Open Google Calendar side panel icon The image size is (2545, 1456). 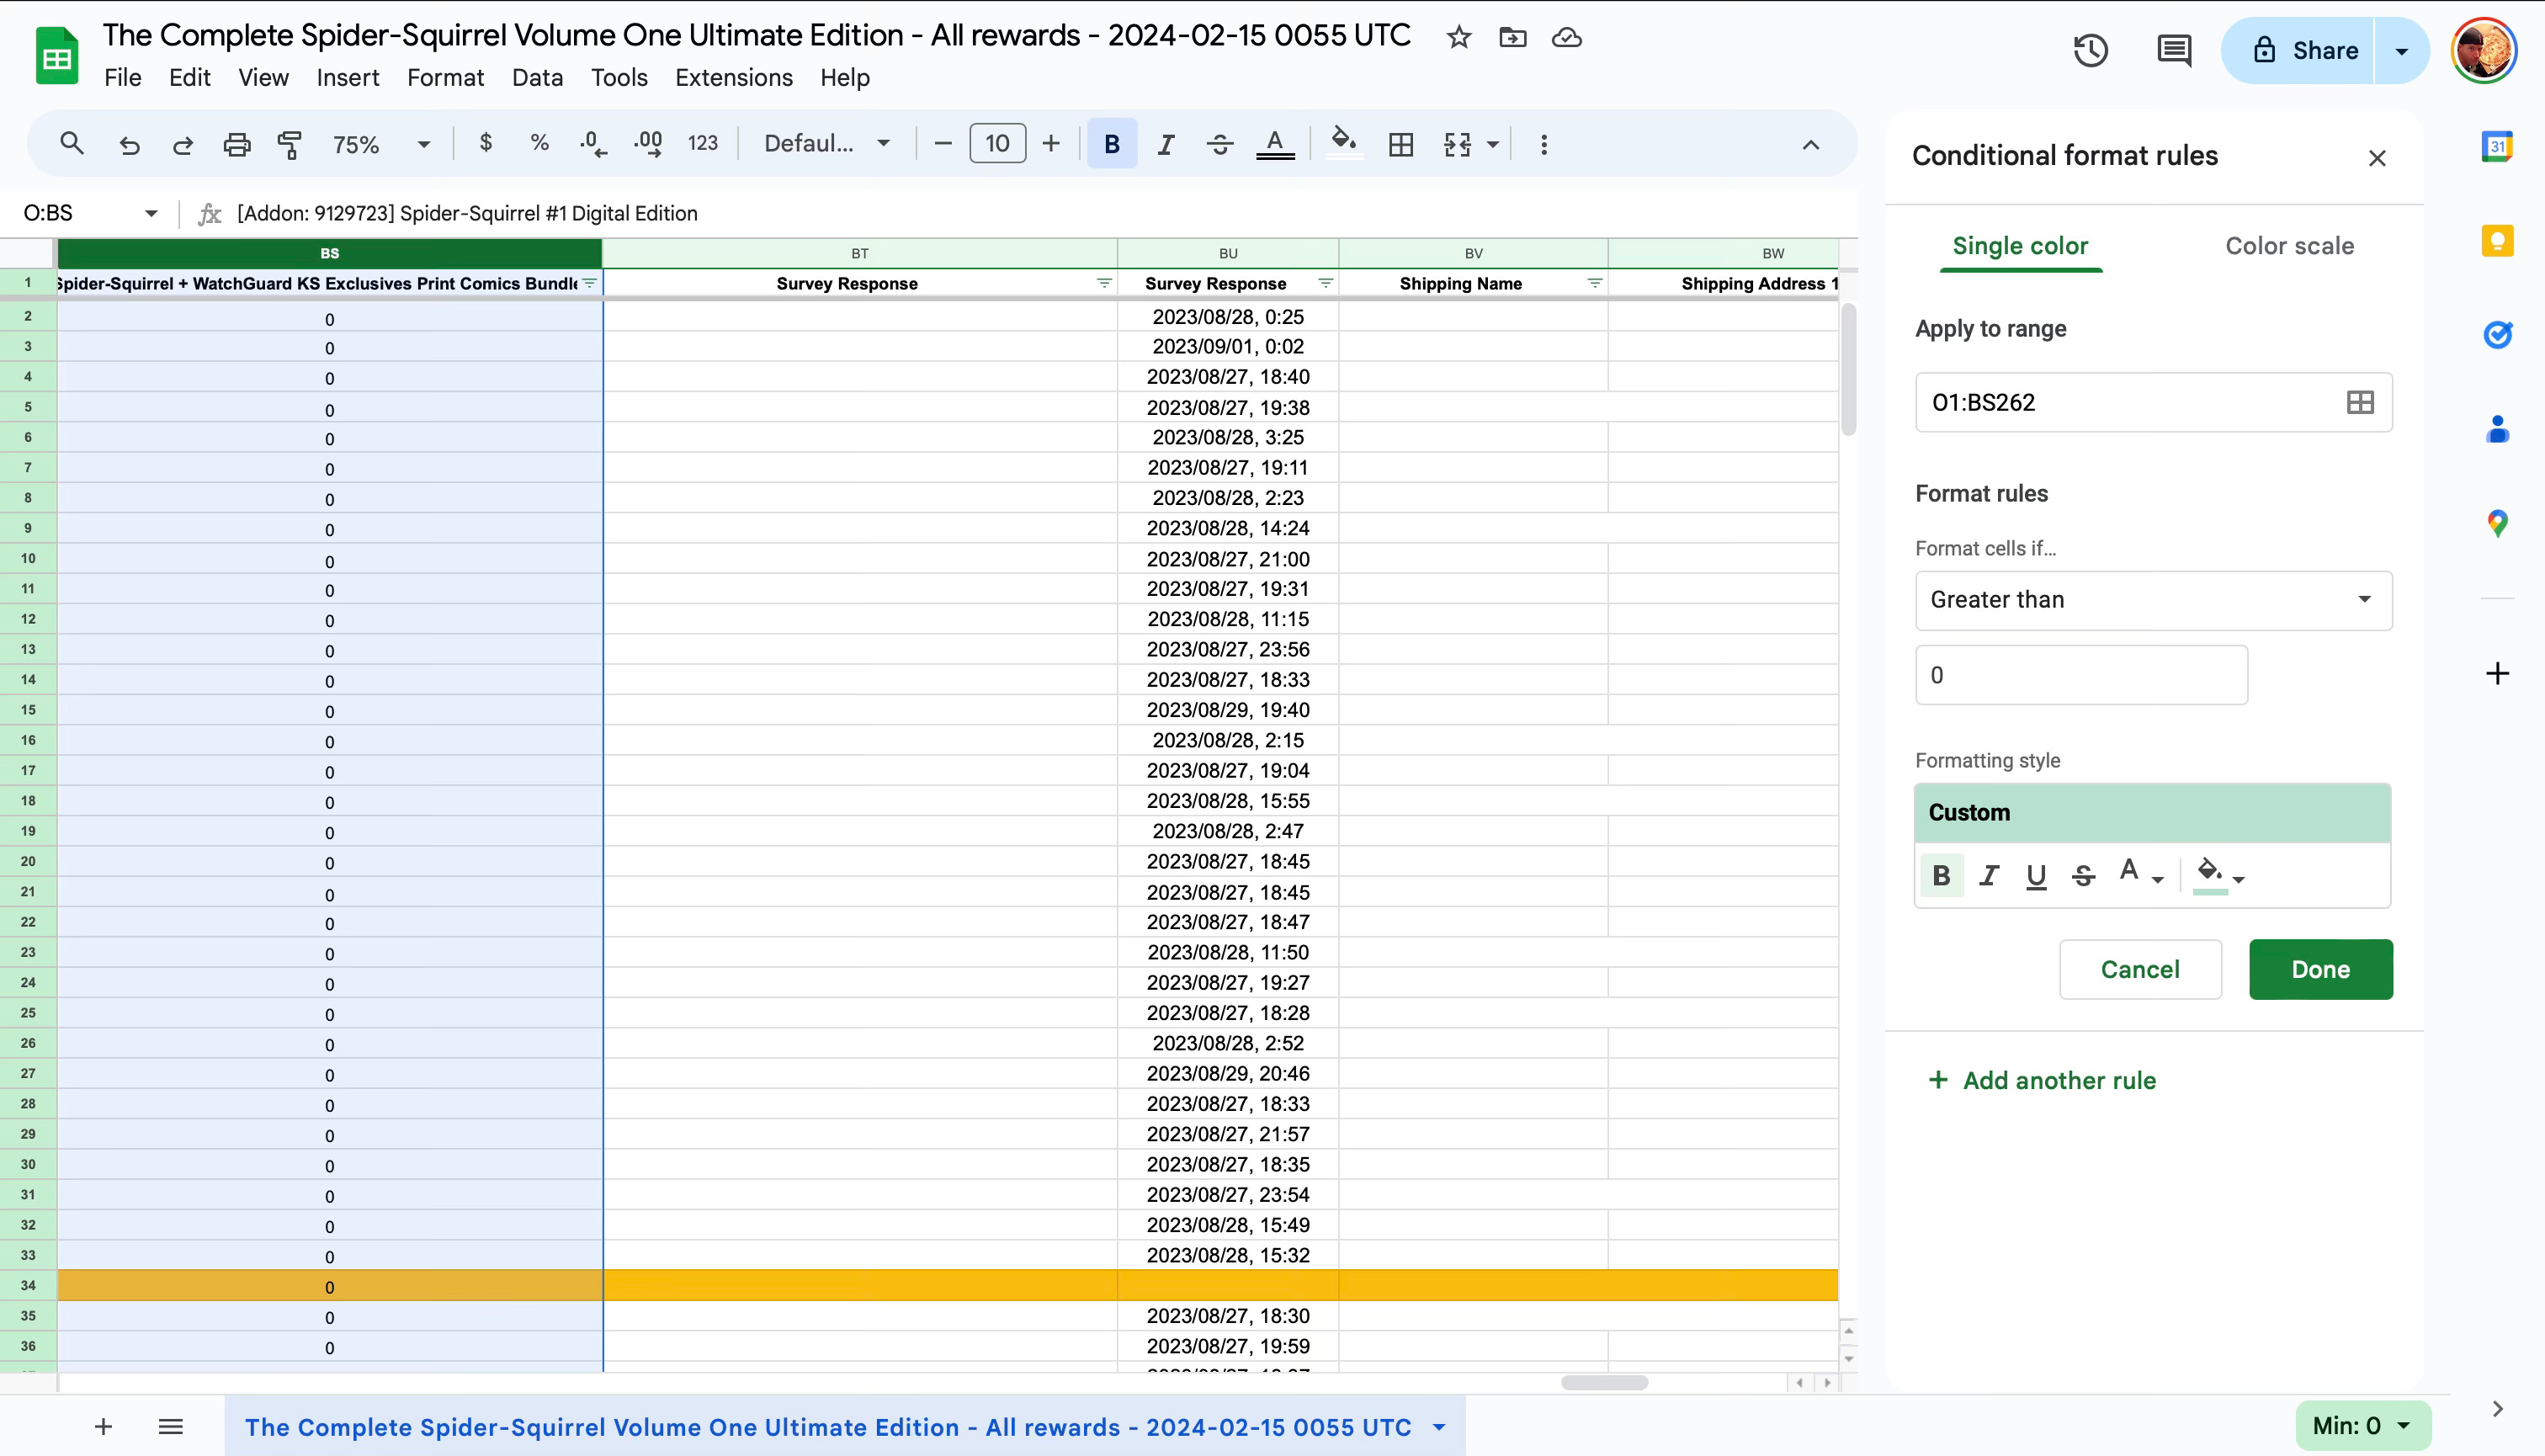tap(2497, 147)
